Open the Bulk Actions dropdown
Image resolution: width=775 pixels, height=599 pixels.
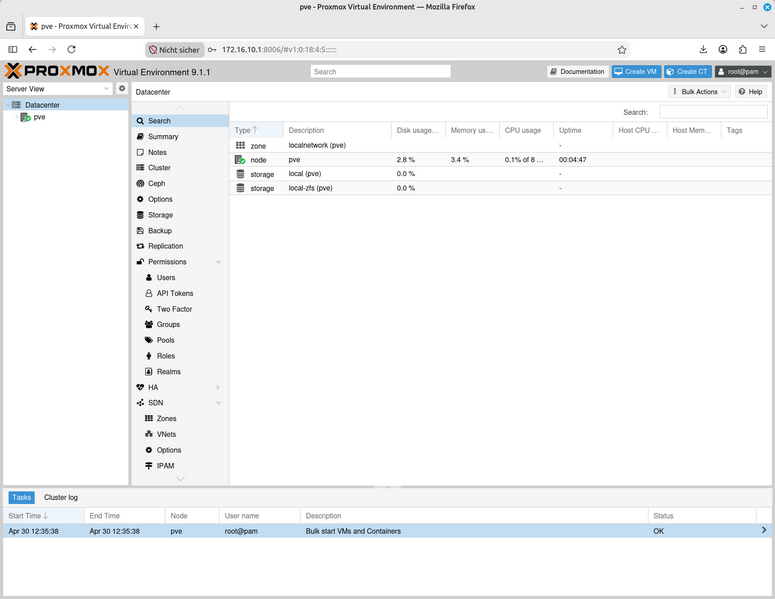[699, 91]
